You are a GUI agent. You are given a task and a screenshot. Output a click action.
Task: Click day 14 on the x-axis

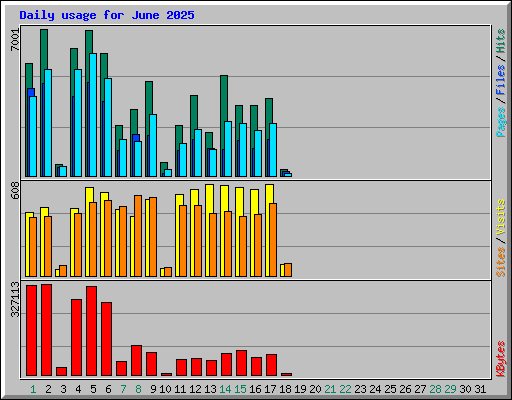pos(225,389)
